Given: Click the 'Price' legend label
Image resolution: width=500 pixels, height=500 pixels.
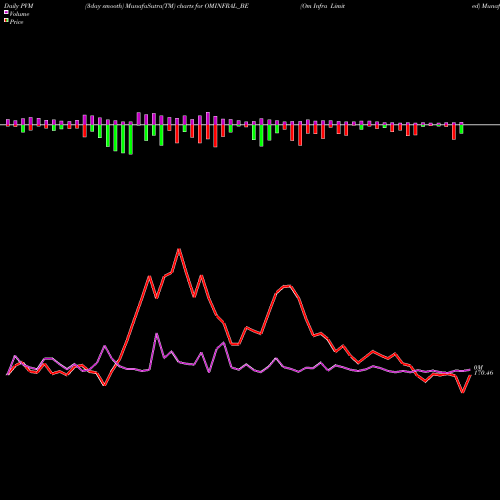Looking at the screenshot, I should coord(16,22).
